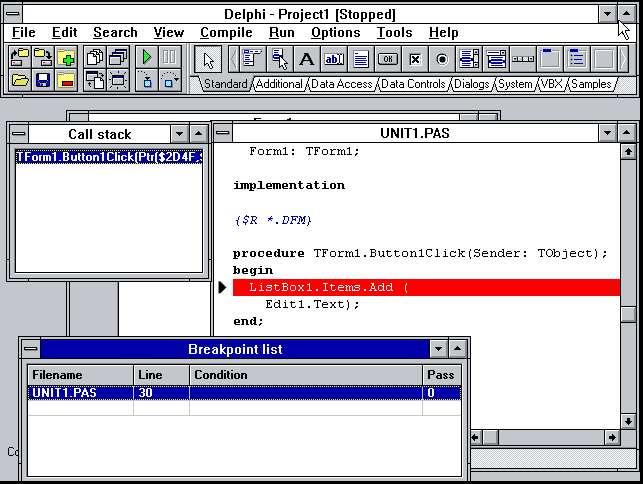Click the Trace Into speedbar icon

(146, 80)
